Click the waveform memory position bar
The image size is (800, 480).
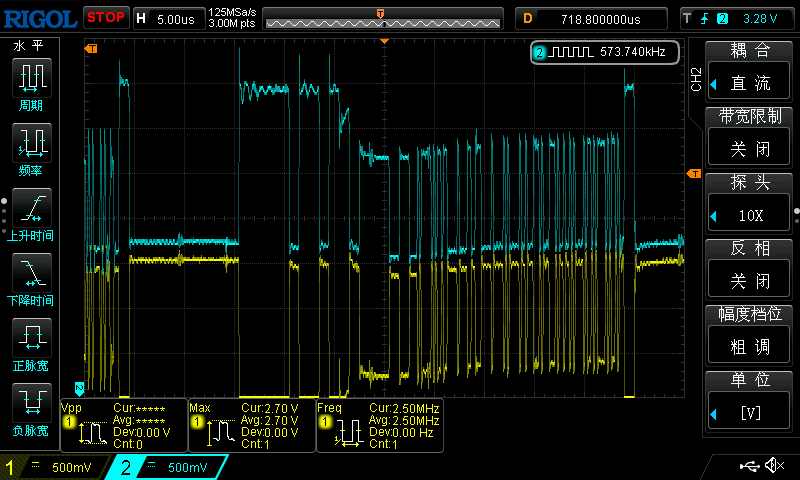tap(382, 18)
